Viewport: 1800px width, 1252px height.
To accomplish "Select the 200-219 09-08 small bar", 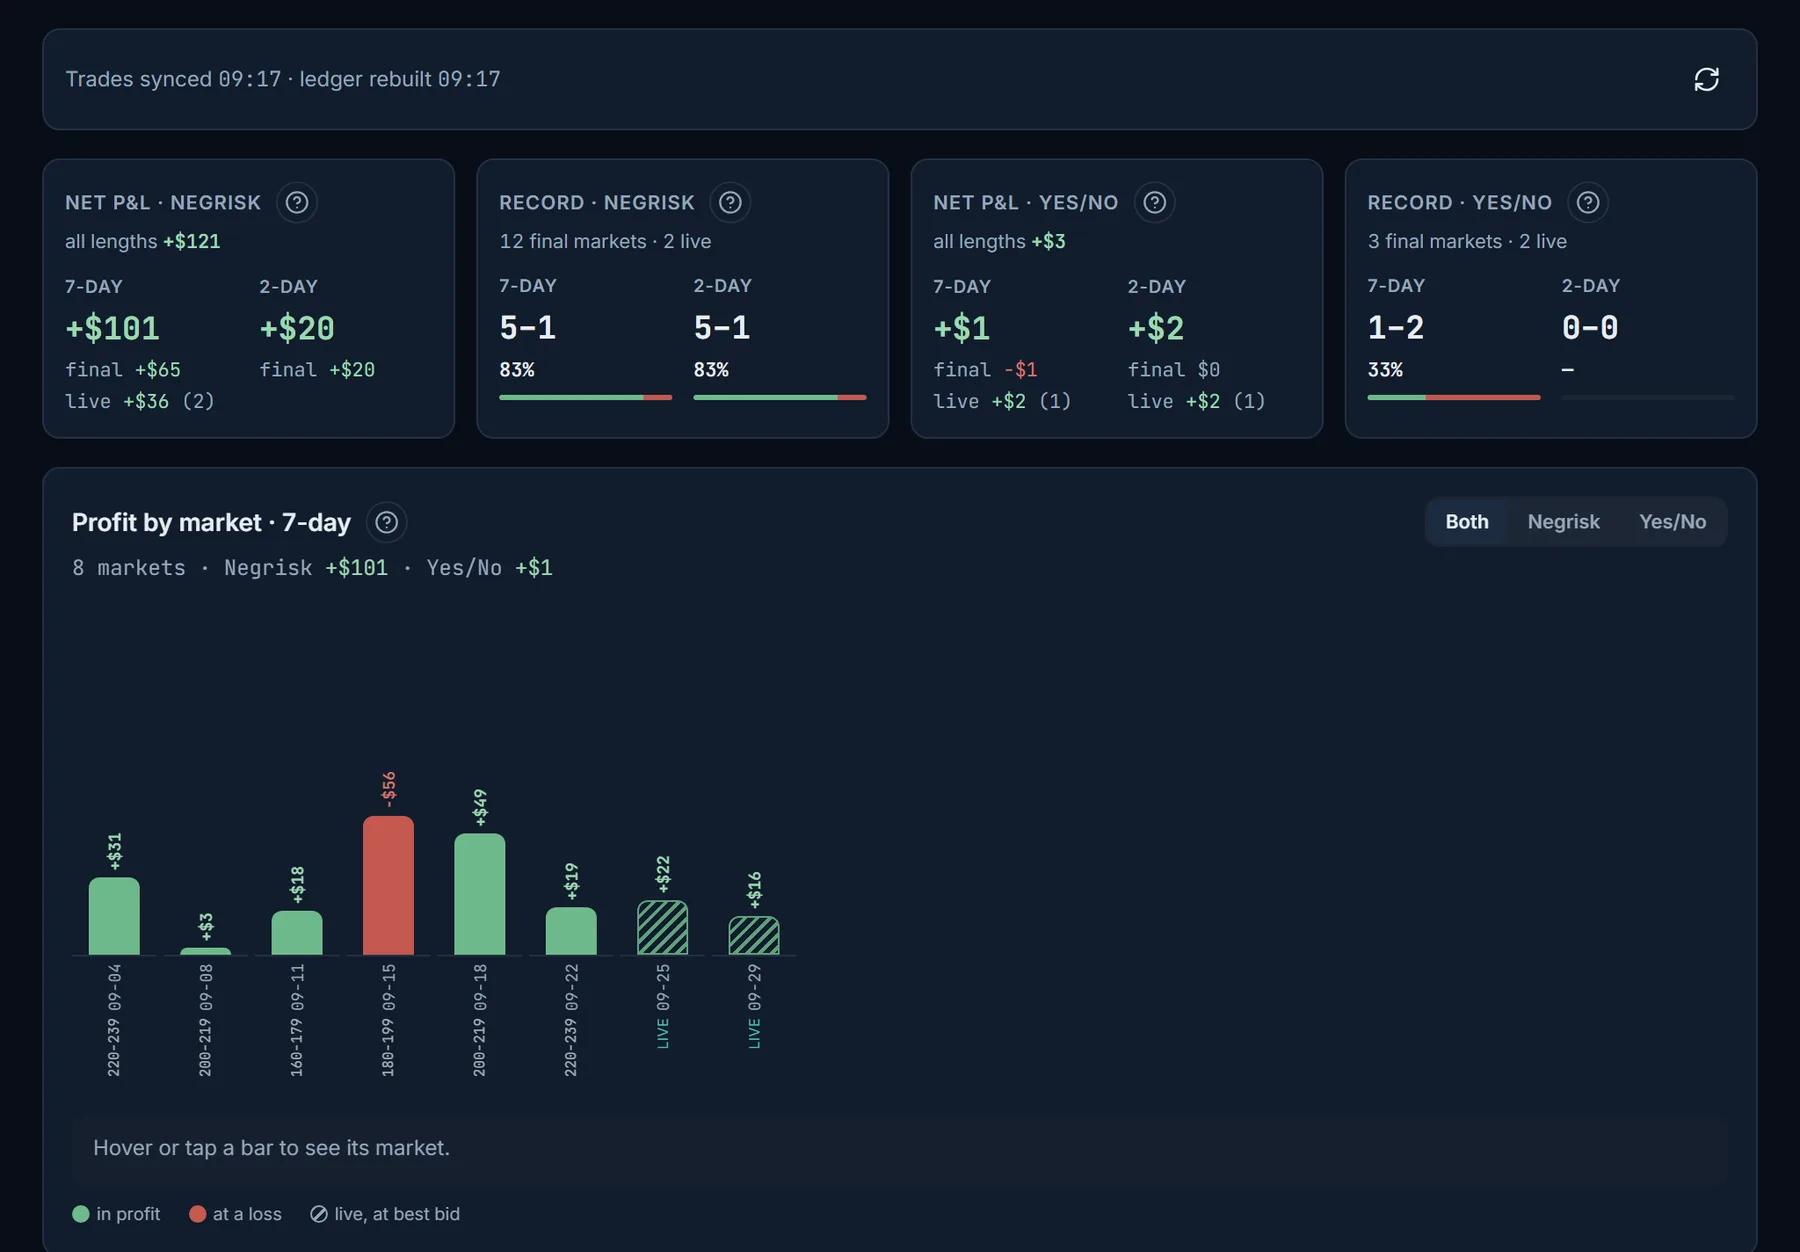I will (205, 951).
